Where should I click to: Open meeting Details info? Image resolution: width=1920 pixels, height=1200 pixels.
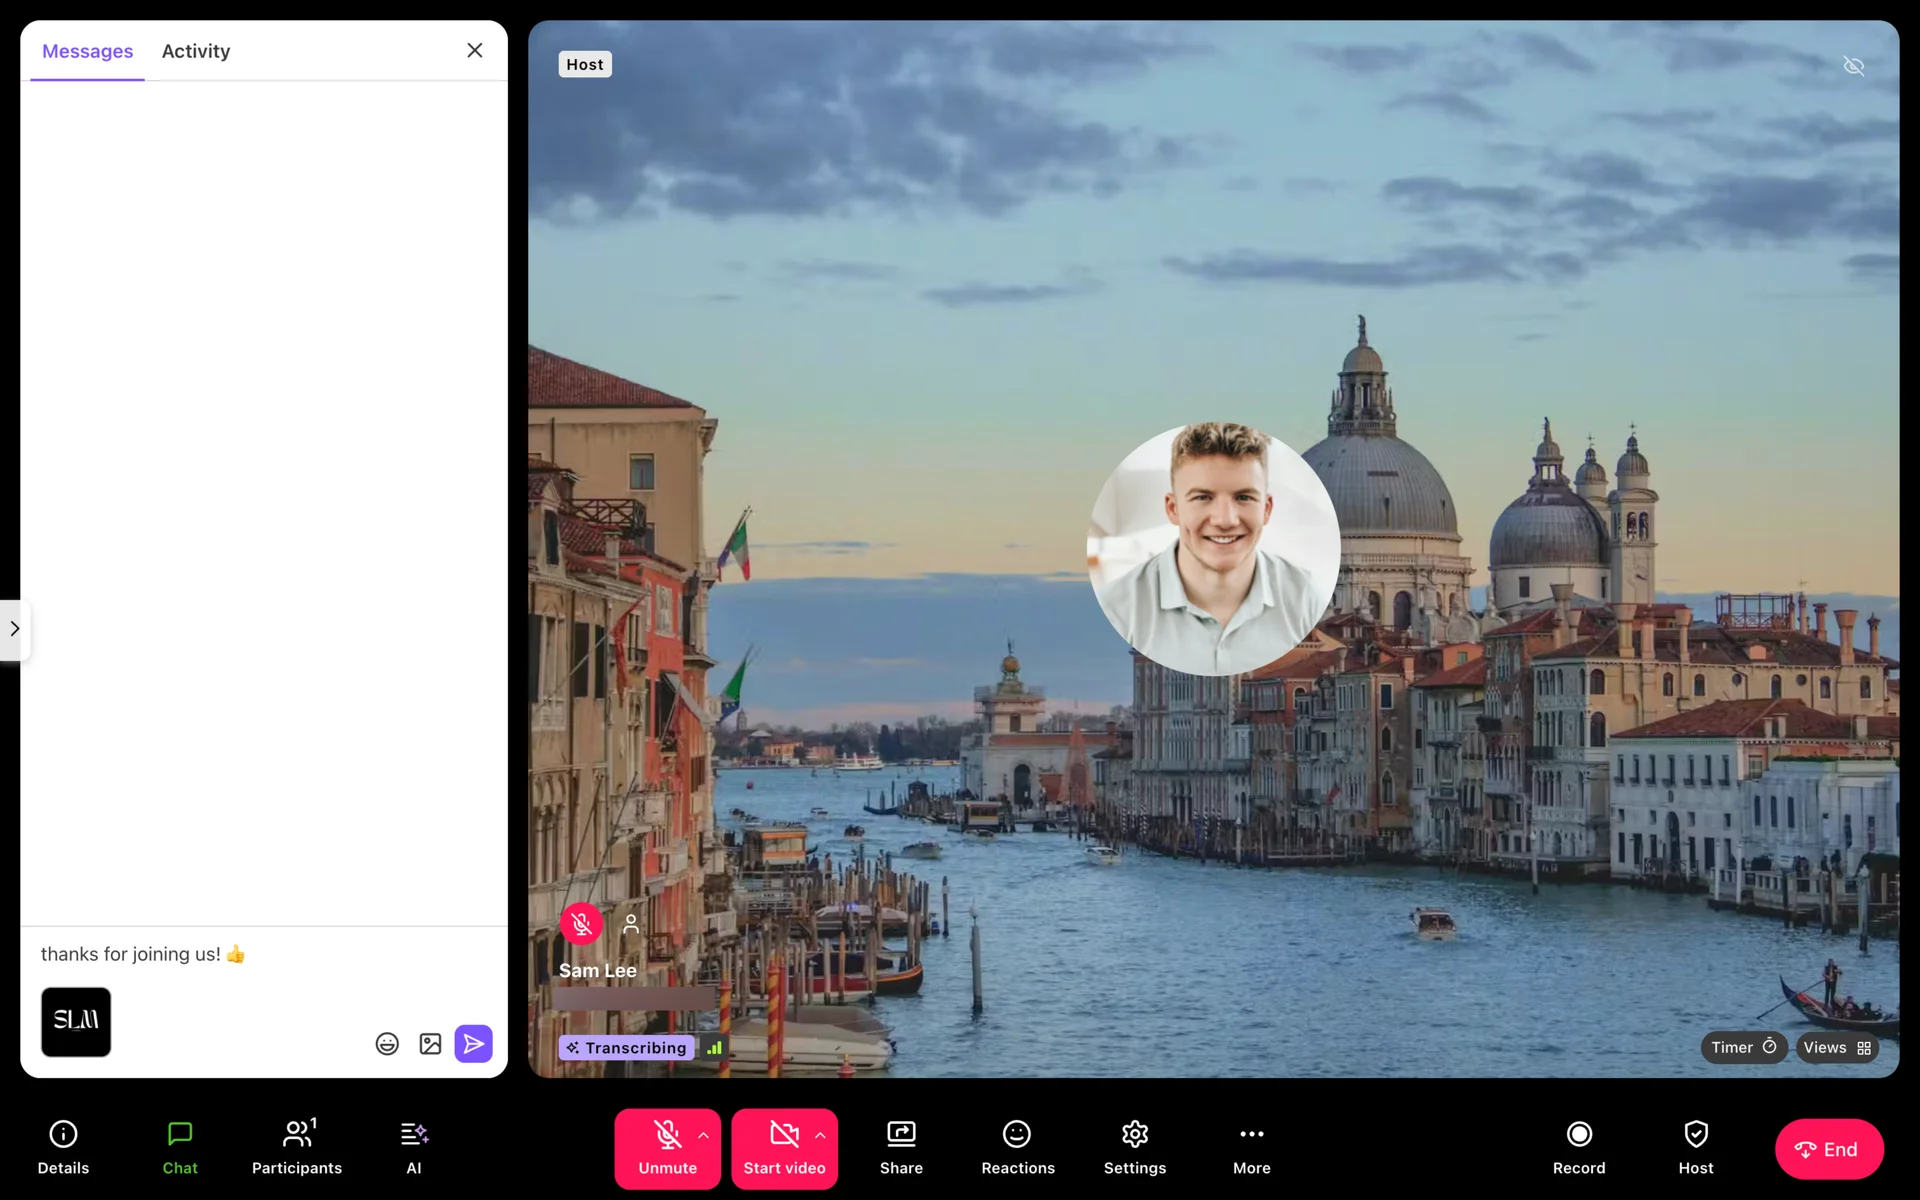[x=63, y=1147]
